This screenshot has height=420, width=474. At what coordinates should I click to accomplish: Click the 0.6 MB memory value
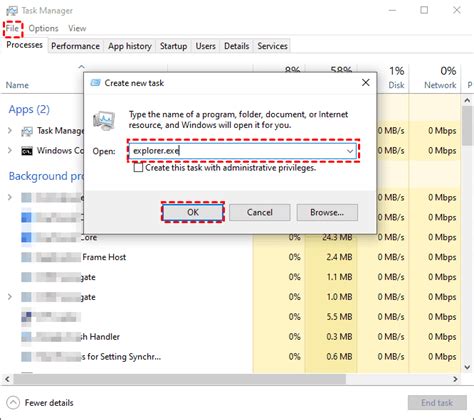[x=339, y=357]
